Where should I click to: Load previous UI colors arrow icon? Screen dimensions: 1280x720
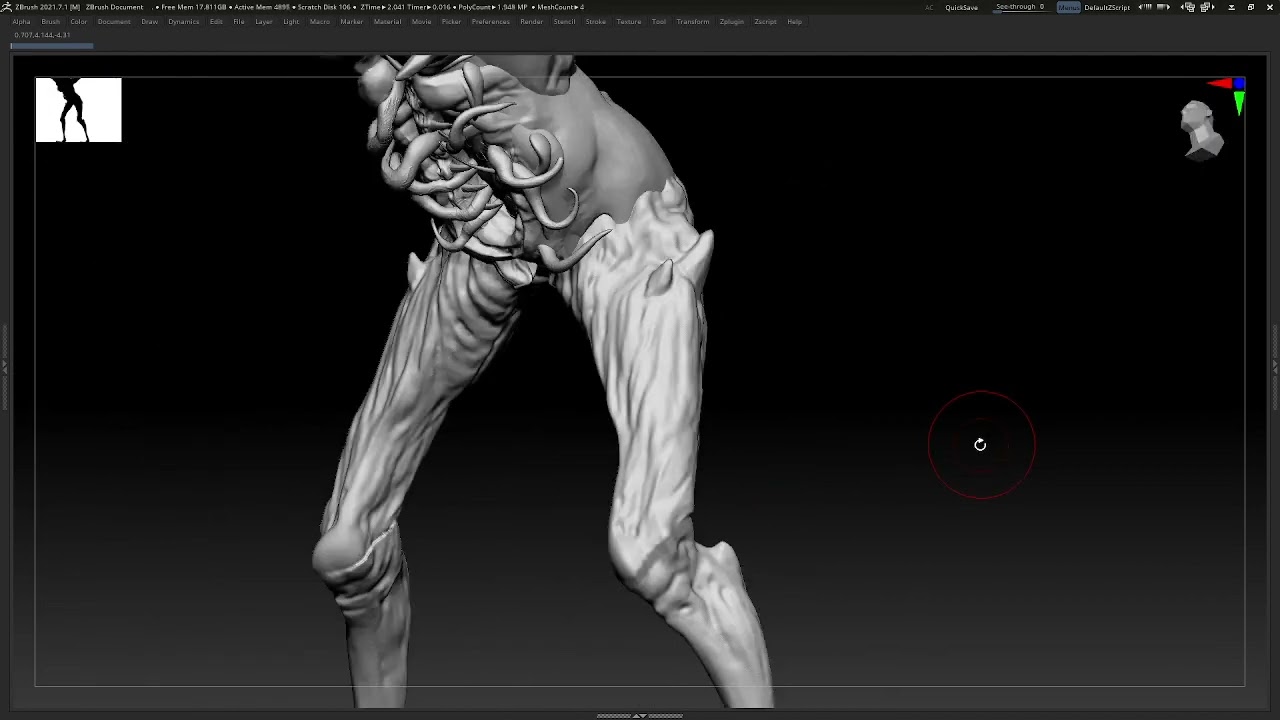1143,7
